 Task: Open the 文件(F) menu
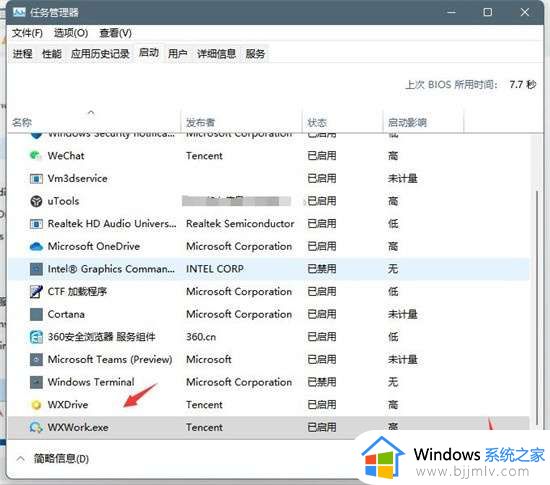(x=27, y=33)
